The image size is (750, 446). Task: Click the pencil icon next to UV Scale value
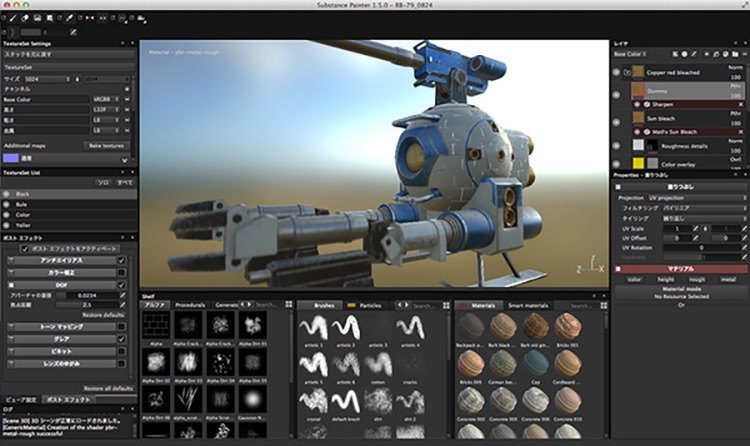695,229
